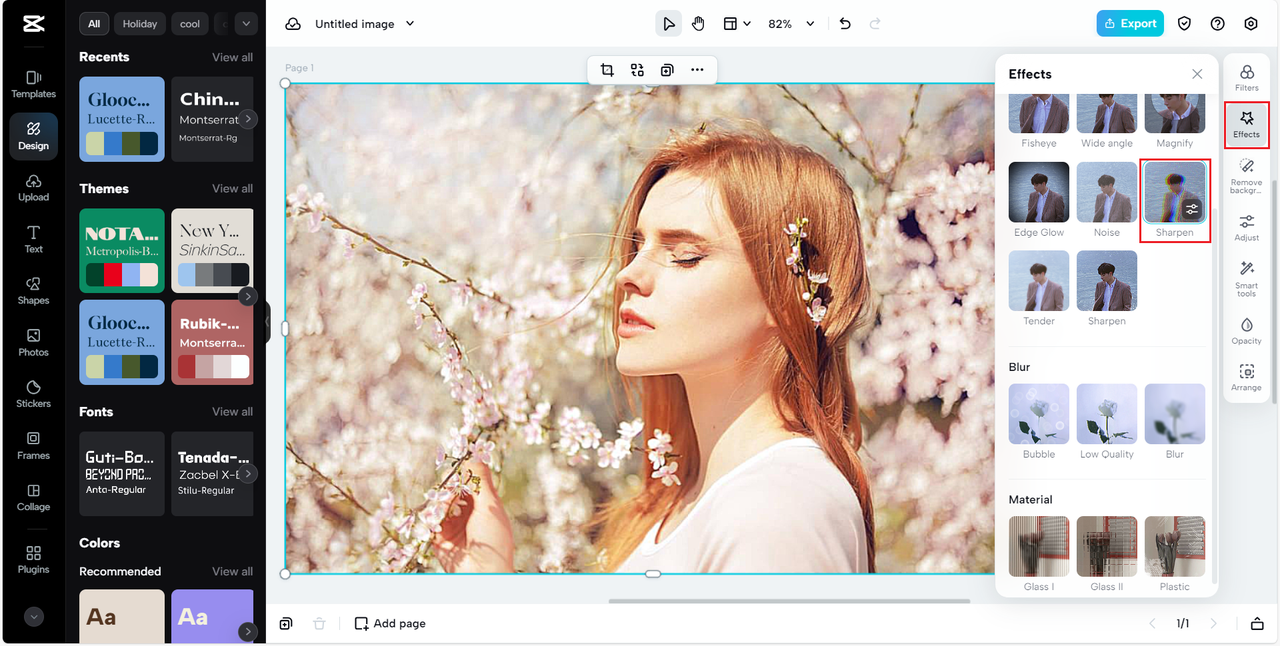View all Themes

(x=232, y=189)
